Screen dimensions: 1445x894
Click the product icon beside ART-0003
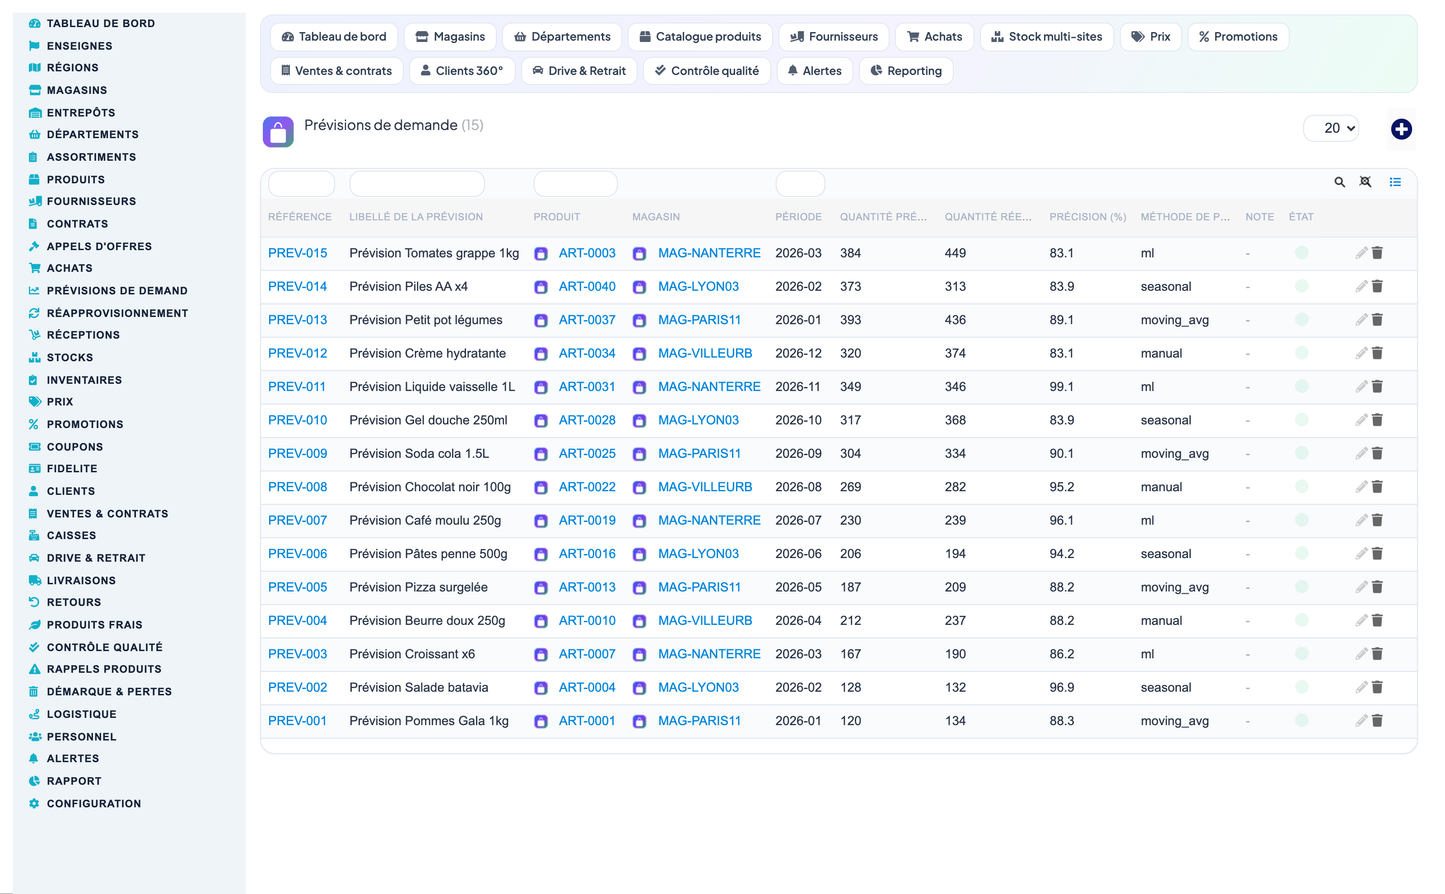(x=541, y=254)
